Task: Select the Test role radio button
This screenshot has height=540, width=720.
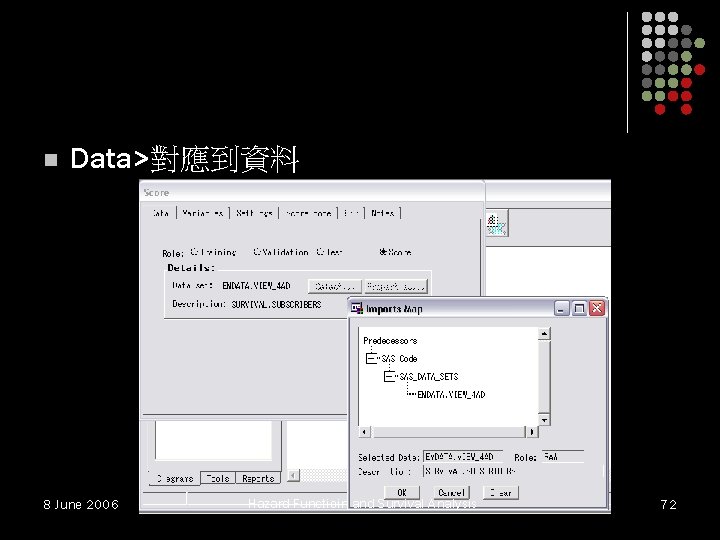Action: [320, 252]
